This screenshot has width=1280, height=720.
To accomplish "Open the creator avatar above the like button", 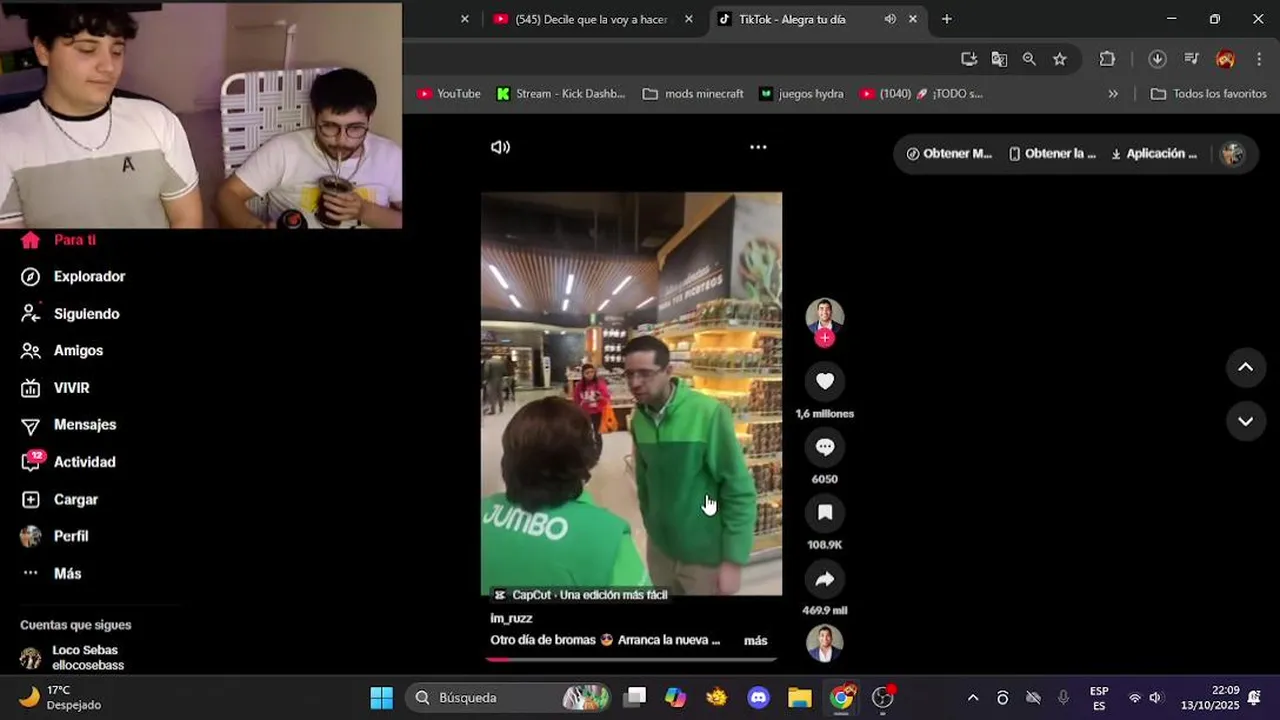I will point(825,316).
